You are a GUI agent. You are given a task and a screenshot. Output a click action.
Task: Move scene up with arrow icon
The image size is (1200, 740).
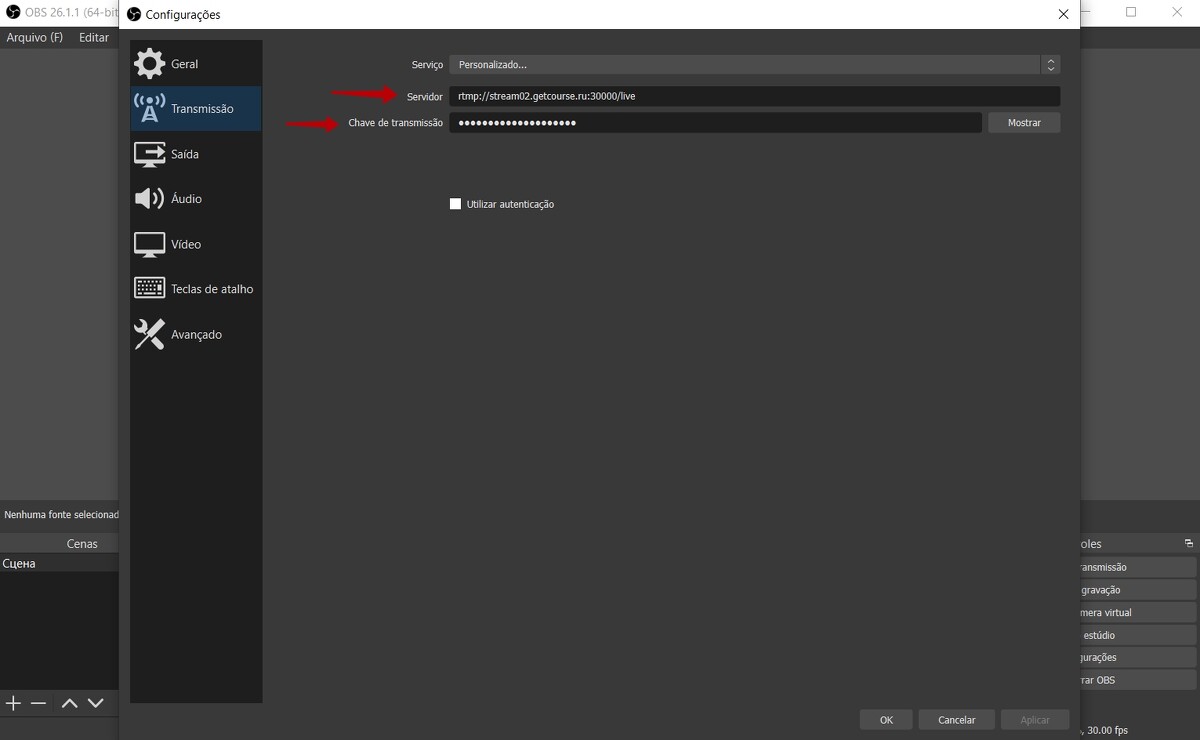pos(69,703)
